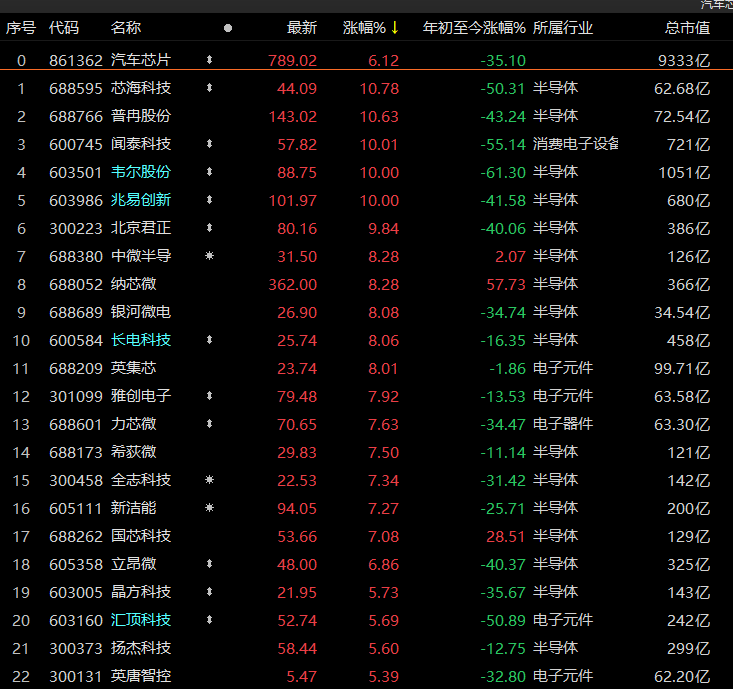Viewport: 733px width, 689px height.
Task: Select stock name 新洁能
Action: (x=133, y=508)
